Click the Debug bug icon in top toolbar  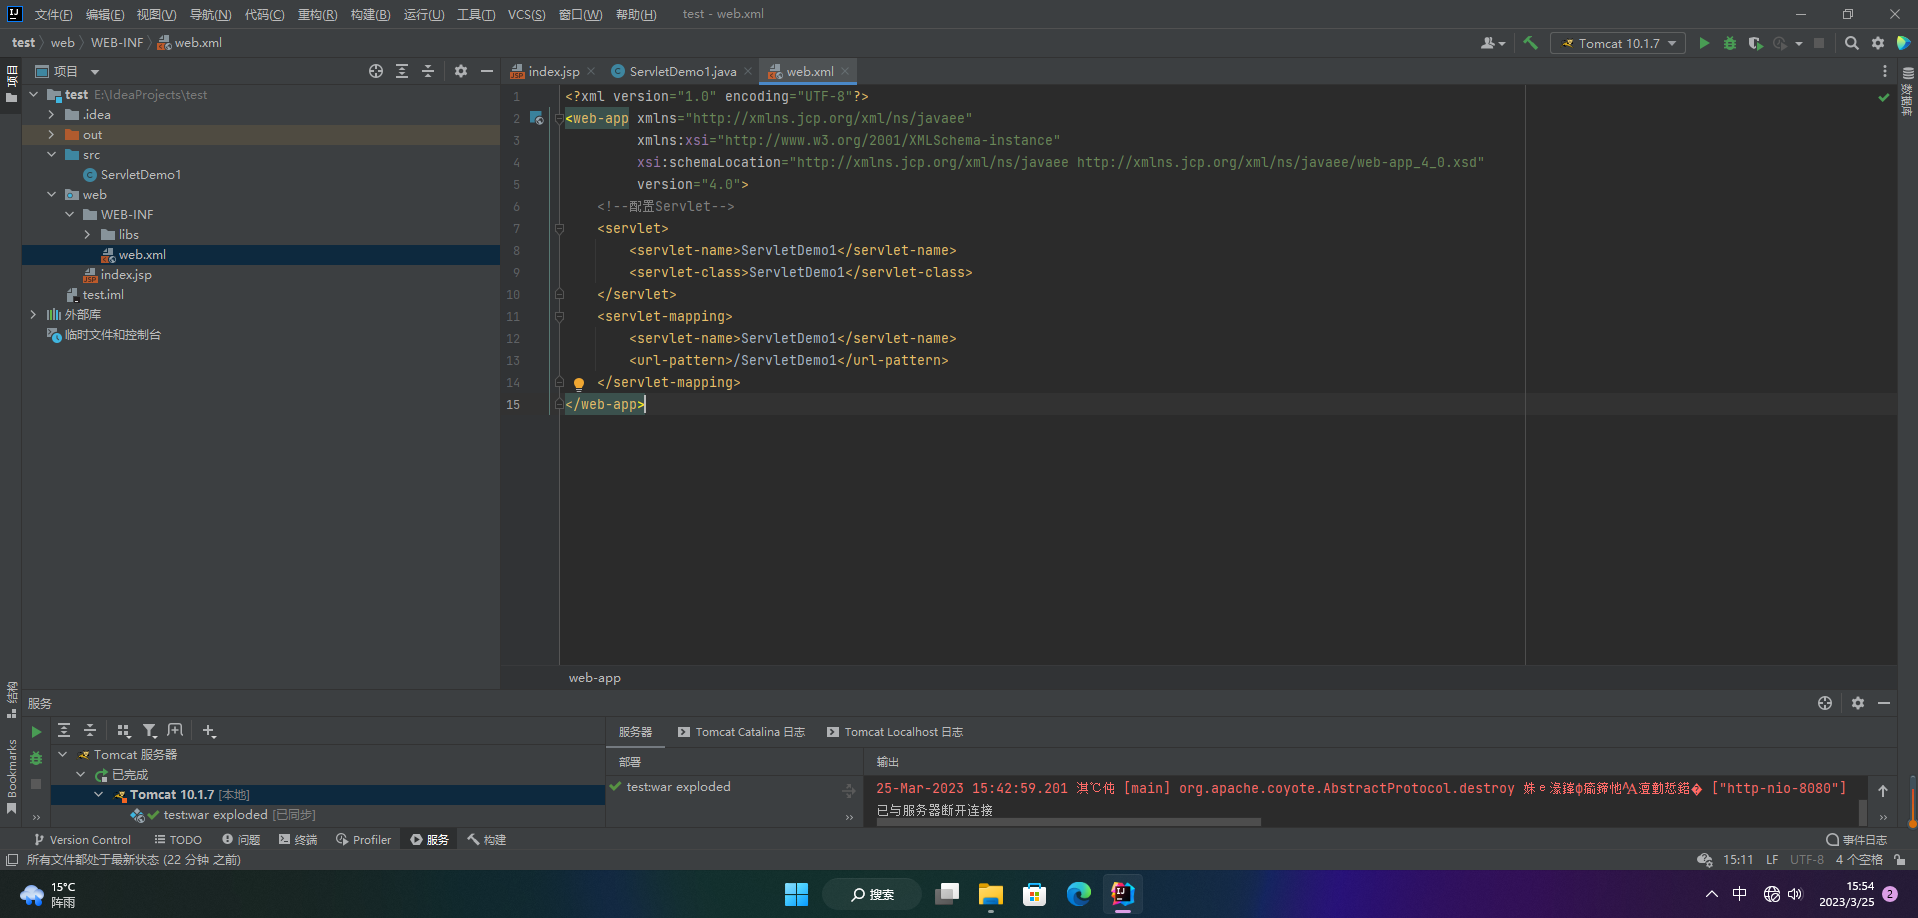(1730, 43)
